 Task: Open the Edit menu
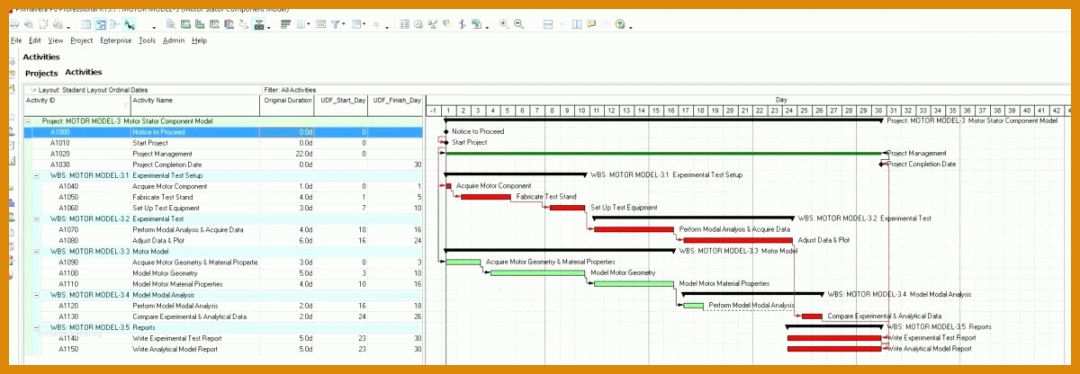pyautogui.click(x=34, y=41)
